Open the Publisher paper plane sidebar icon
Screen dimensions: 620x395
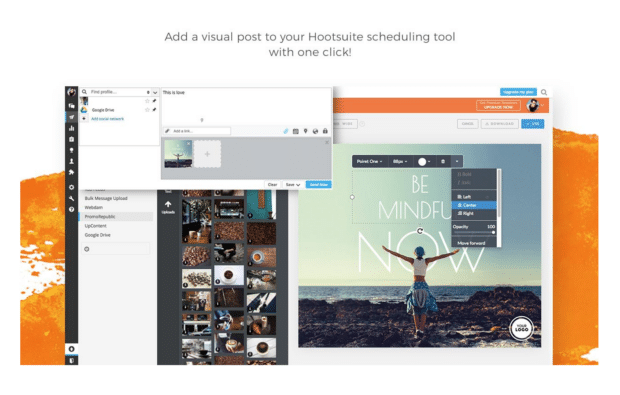pyautogui.click(x=72, y=117)
